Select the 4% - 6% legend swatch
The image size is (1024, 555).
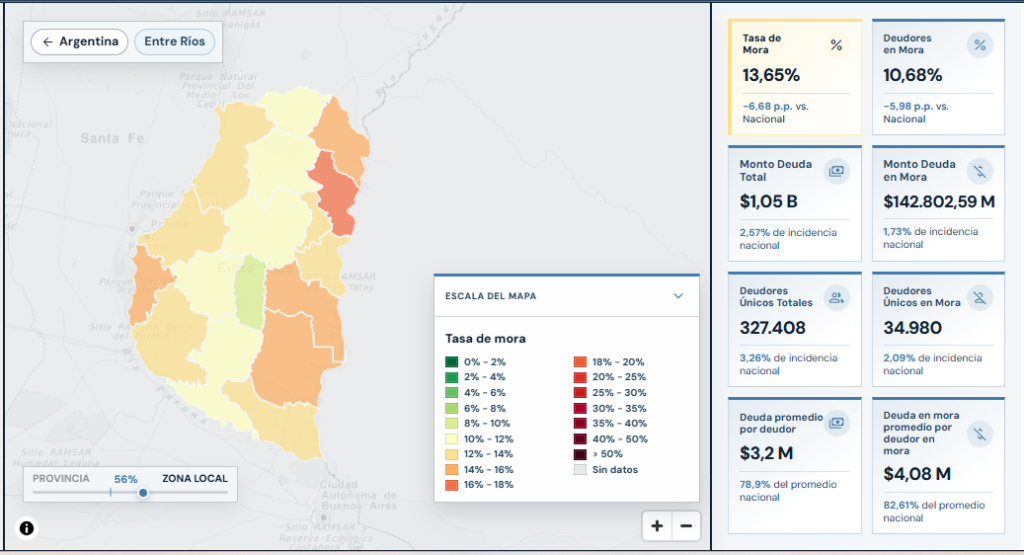(451, 392)
